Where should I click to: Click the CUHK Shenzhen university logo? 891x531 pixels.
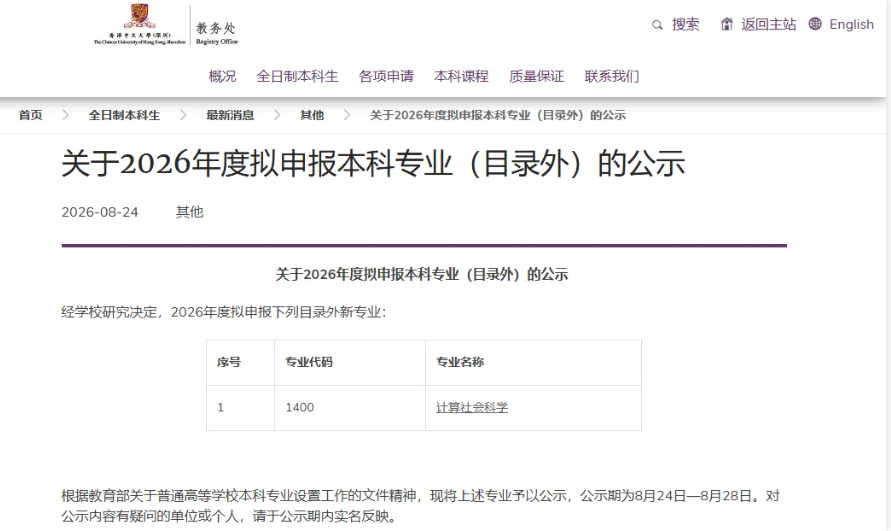click(140, 24)
